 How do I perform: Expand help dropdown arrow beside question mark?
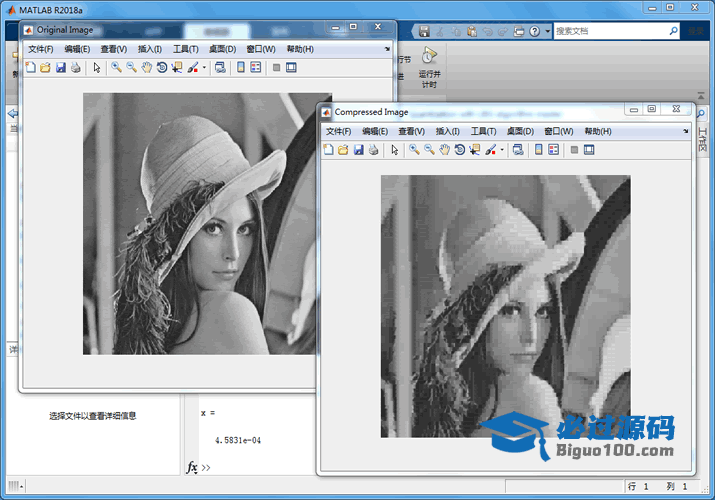[x=548, y=31]
